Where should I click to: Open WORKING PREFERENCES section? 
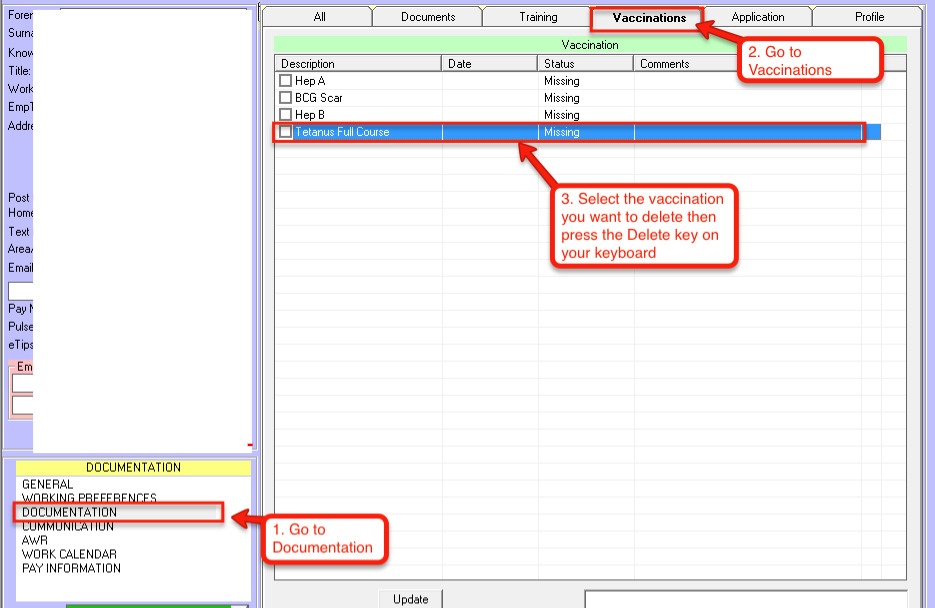click(89, 498)
